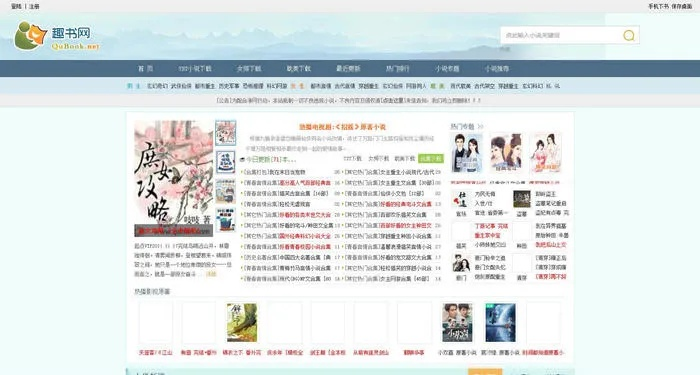Image resolution: width=700 pixels, height=375 pixels.
Task: Select the first small cover thumbnail beside 庶女攻略
Action: [x=225, y=133]
